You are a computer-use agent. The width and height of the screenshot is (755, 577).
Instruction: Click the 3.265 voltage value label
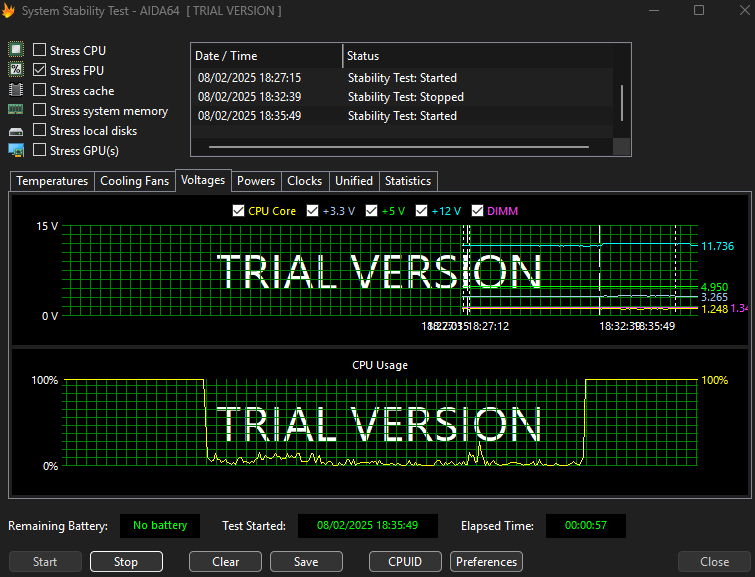point(715,297)
